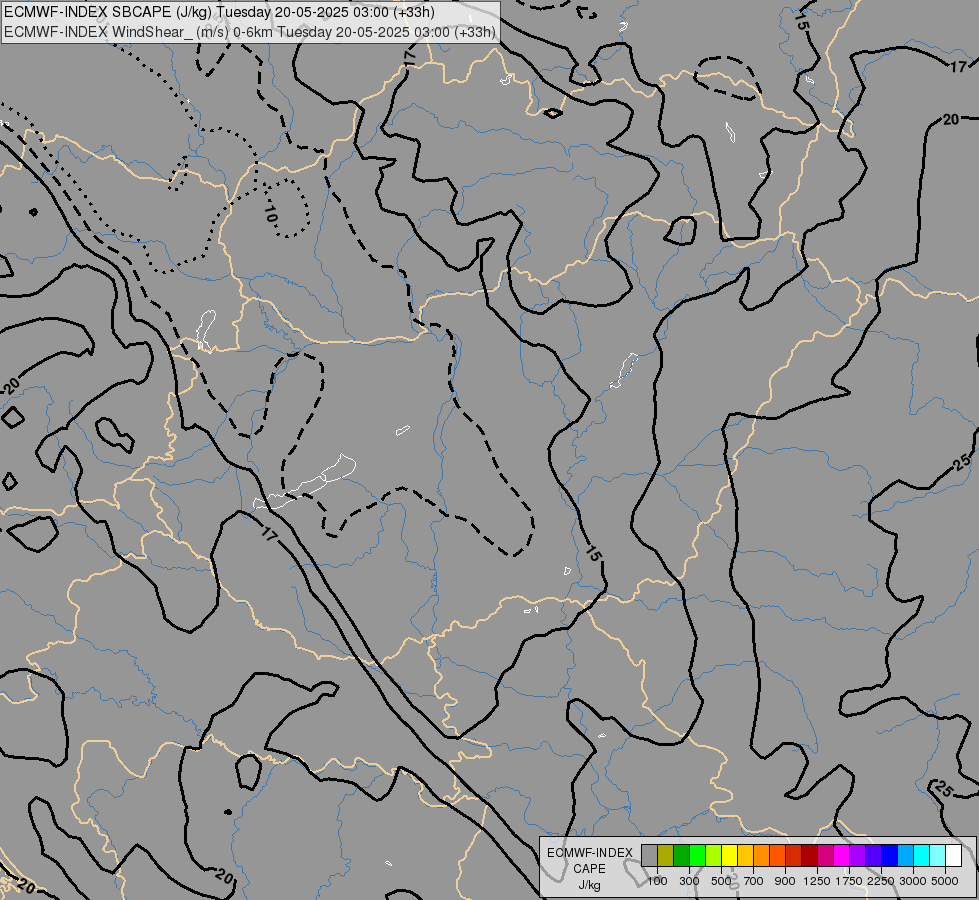The width and height of the screenshot is (979, 900).
Task: Click the dotted contour label 10
Action: (x=270, y=214)
